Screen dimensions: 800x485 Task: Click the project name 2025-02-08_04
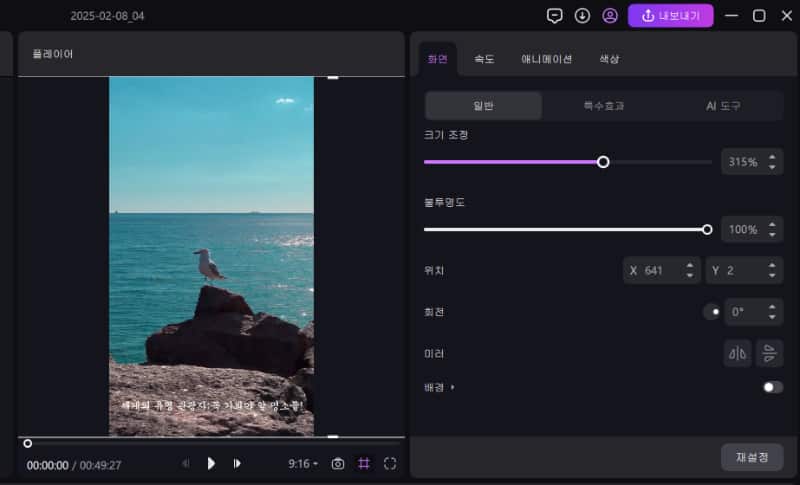(x=107, y=16)
